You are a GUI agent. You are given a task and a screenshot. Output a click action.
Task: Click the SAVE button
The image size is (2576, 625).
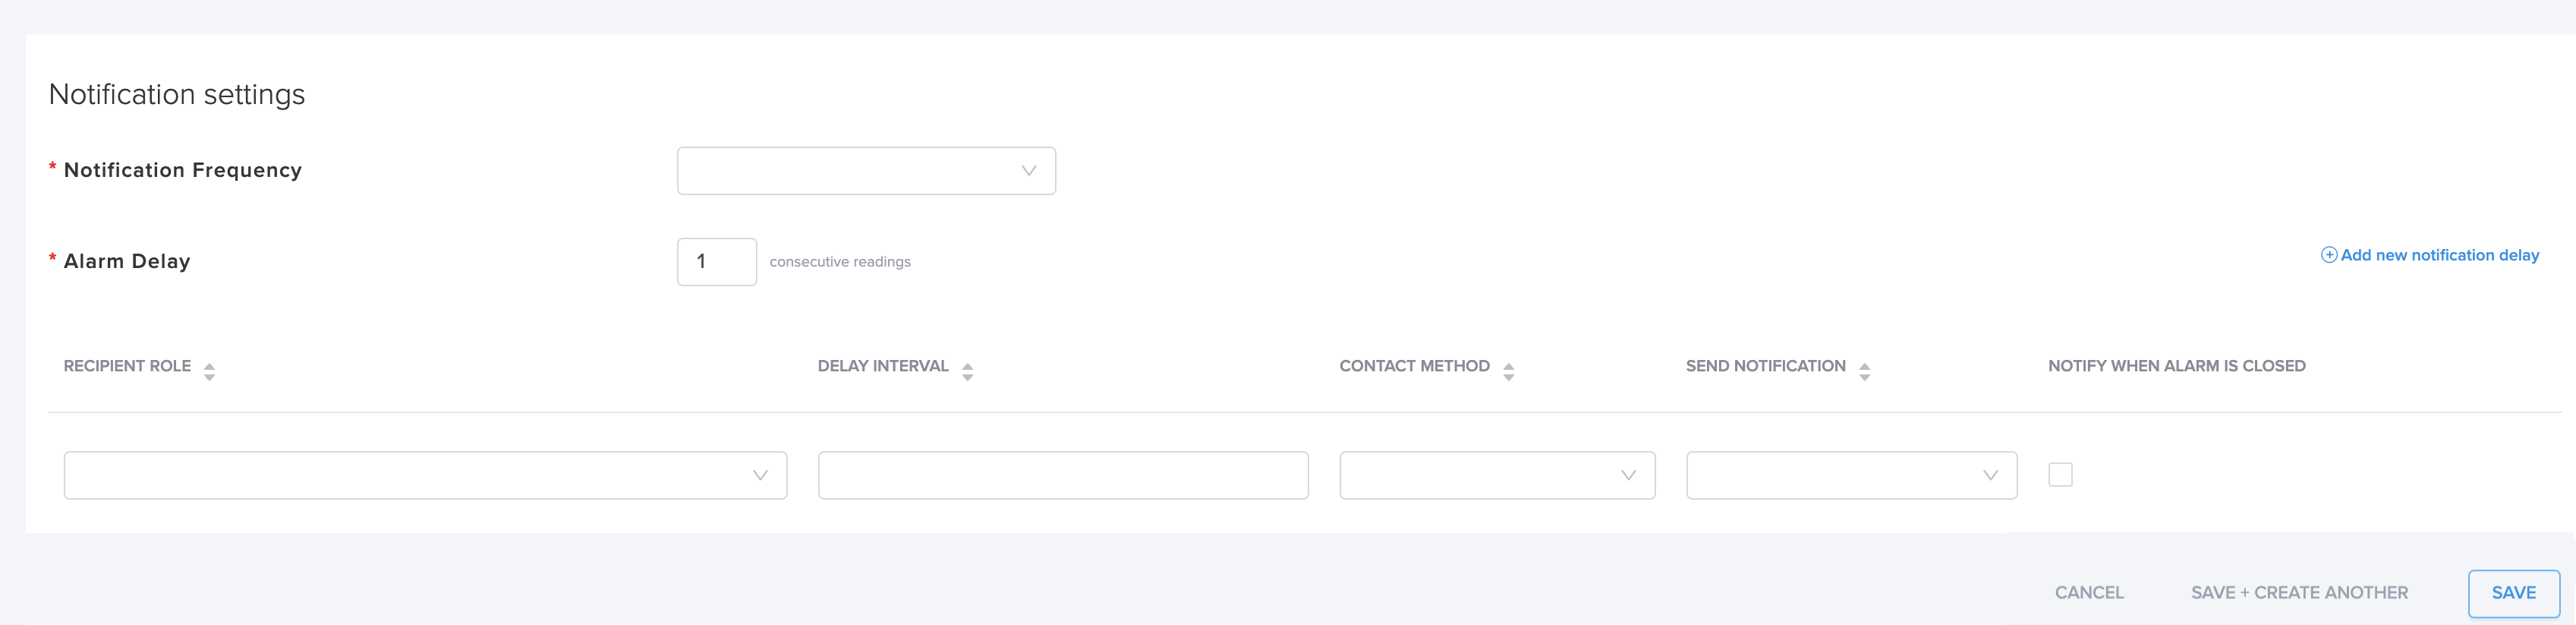click(2514, 592)
